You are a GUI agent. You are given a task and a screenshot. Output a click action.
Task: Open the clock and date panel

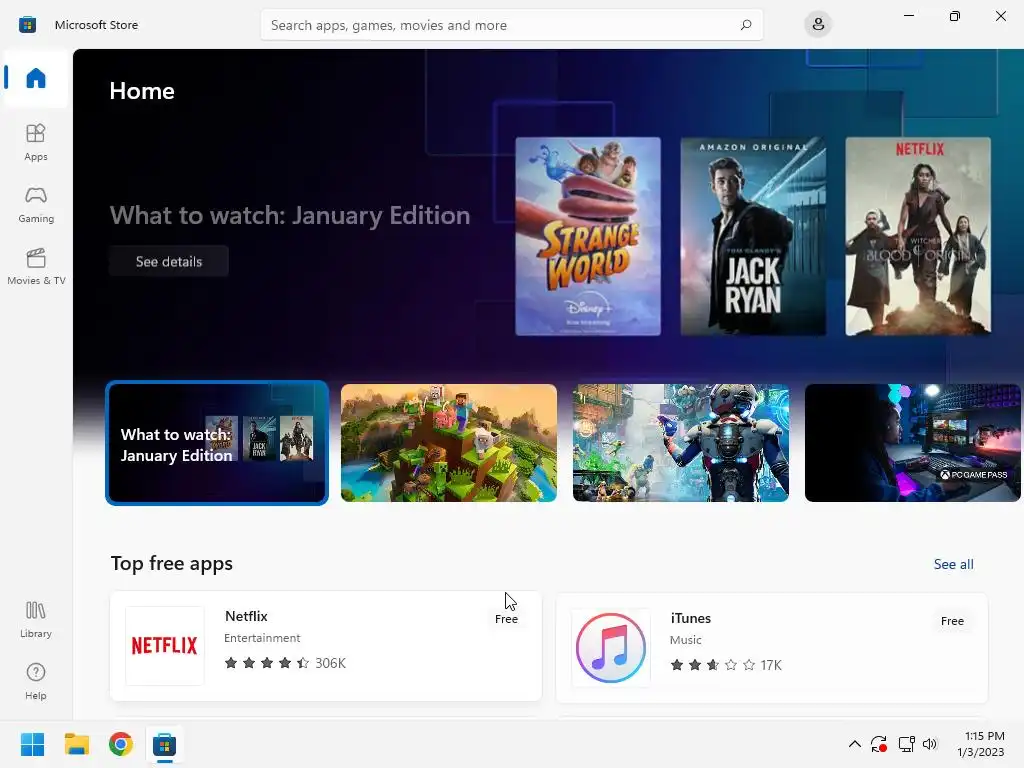click(981, 744)
